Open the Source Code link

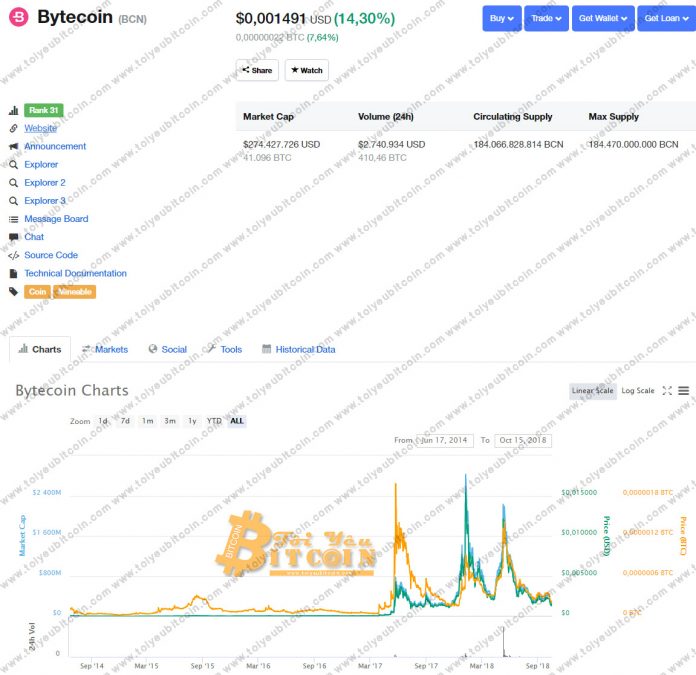(x=51, y=255)
